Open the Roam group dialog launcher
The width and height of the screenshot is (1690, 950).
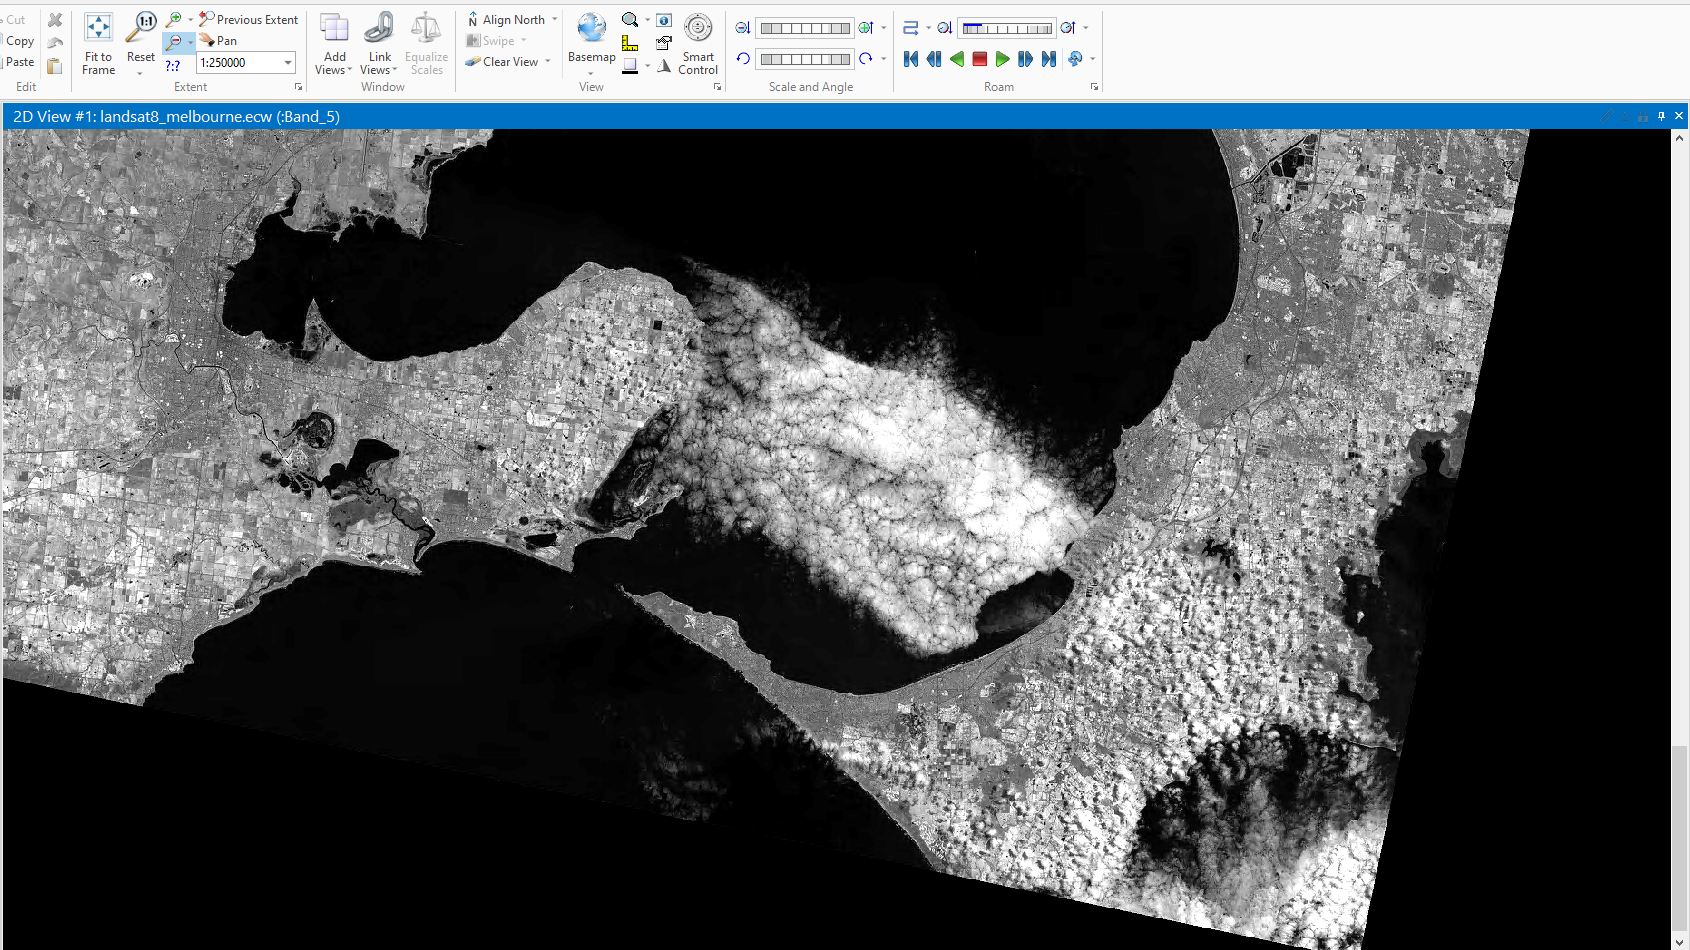click(x=1094, y=88)
